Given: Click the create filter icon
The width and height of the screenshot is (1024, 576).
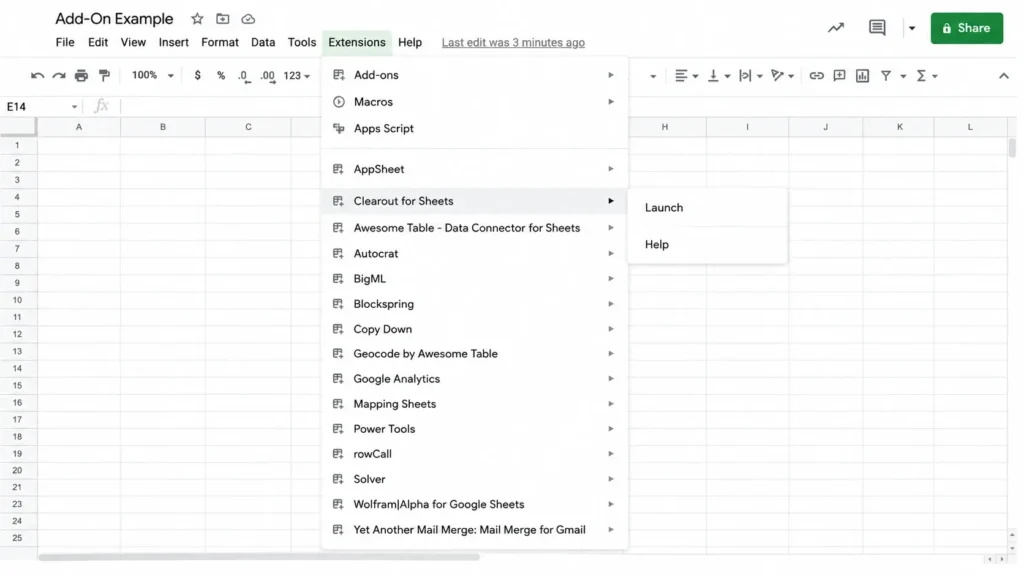Looking at the screenshot, I should (x=886, y=76).
